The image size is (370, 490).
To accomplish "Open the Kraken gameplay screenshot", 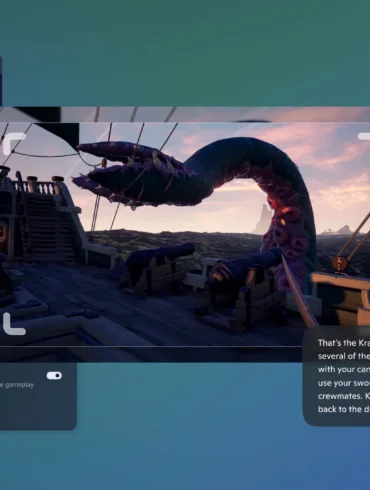I will (x=185, y=234).
